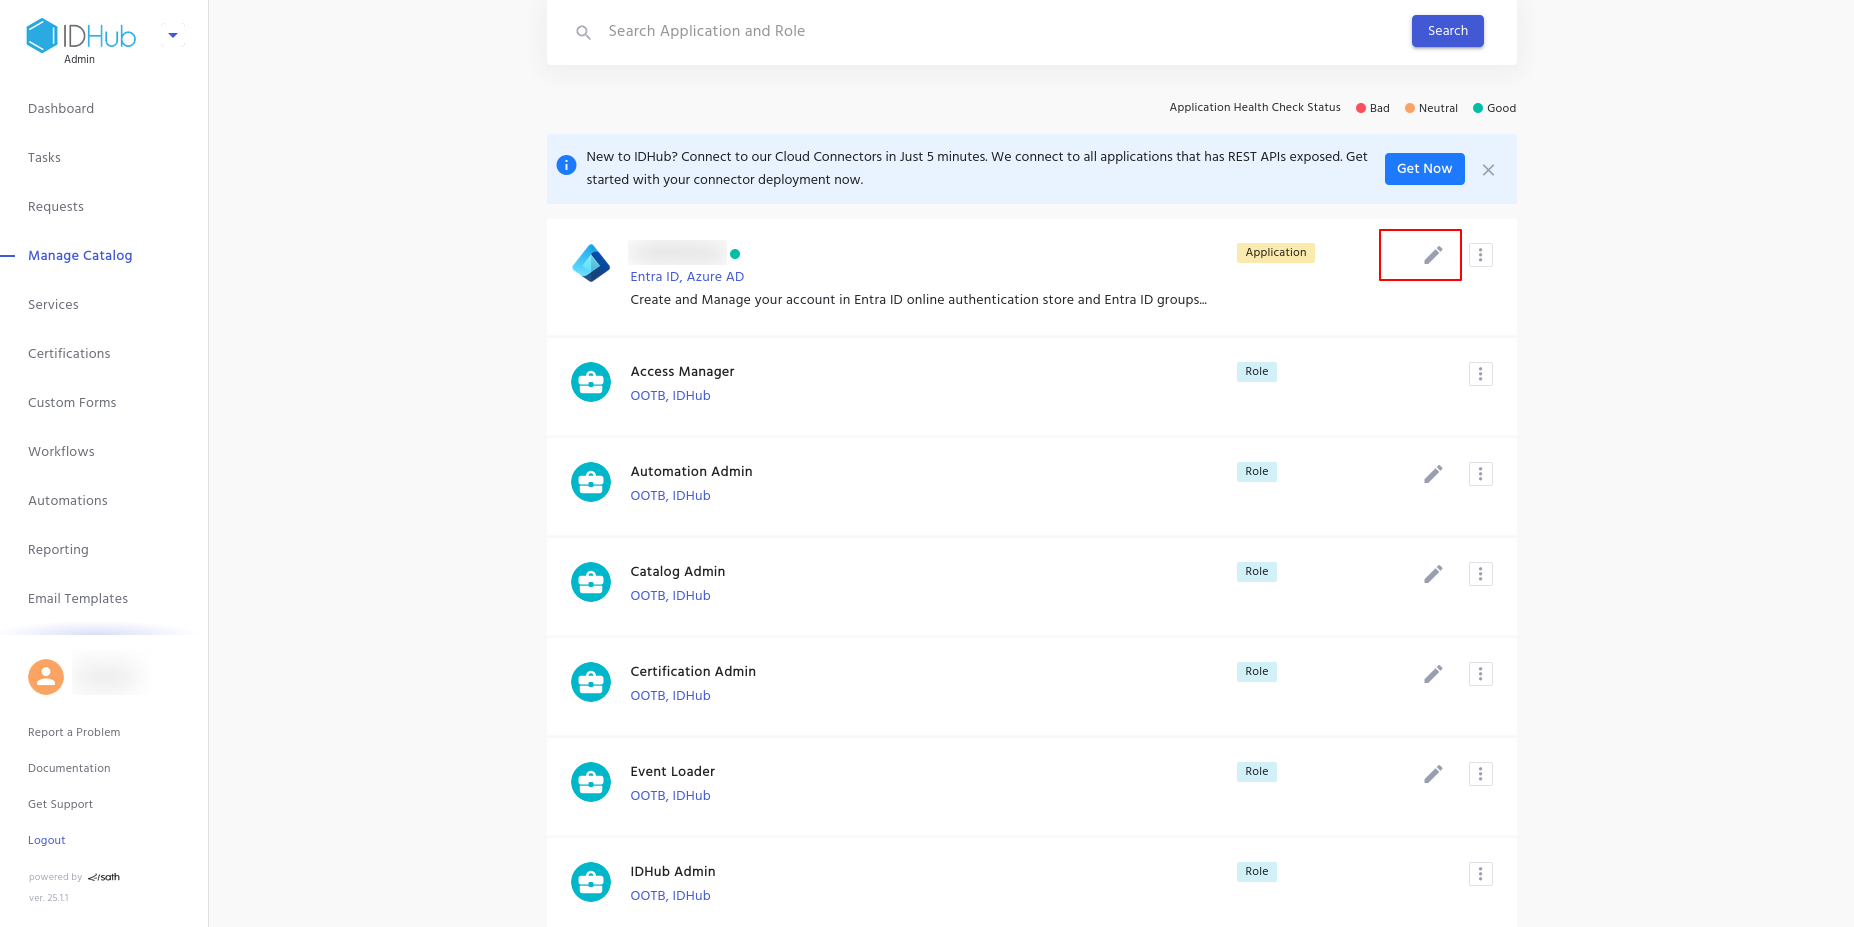Viewport: 1854px width, 927px height.
Task: Click the pencil icon for Catalog Admin
Action: (1432, 574)
